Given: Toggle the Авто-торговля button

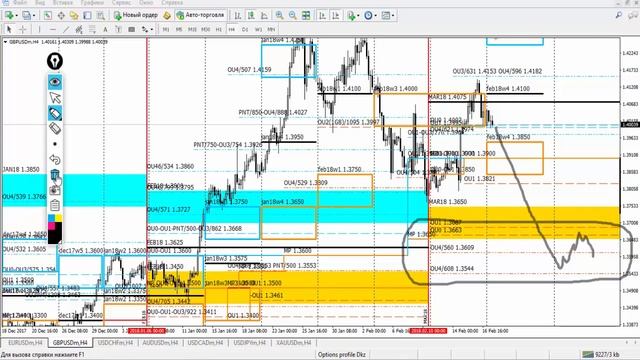Looking at the screenshot, I should pos(200,16).
